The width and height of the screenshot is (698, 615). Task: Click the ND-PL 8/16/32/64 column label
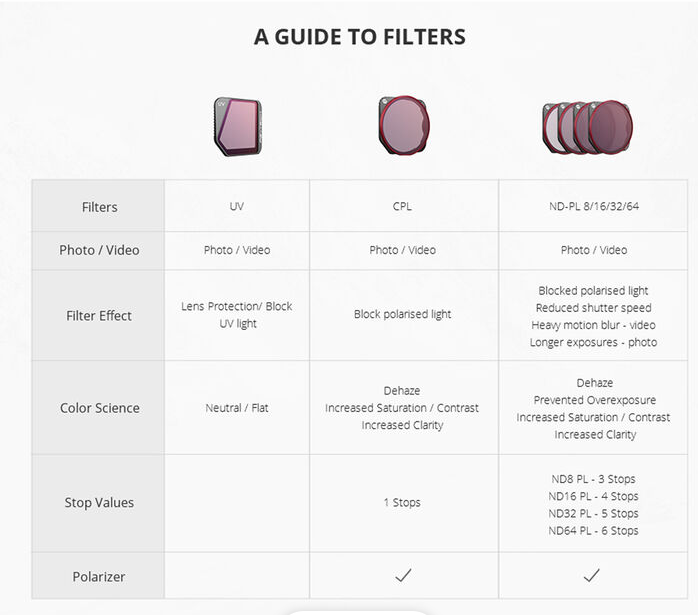point(594,207)
